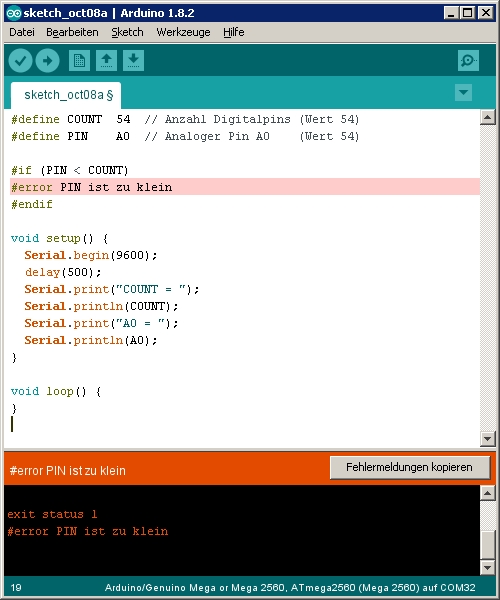Select the sketch_oct08a tab

66,95
